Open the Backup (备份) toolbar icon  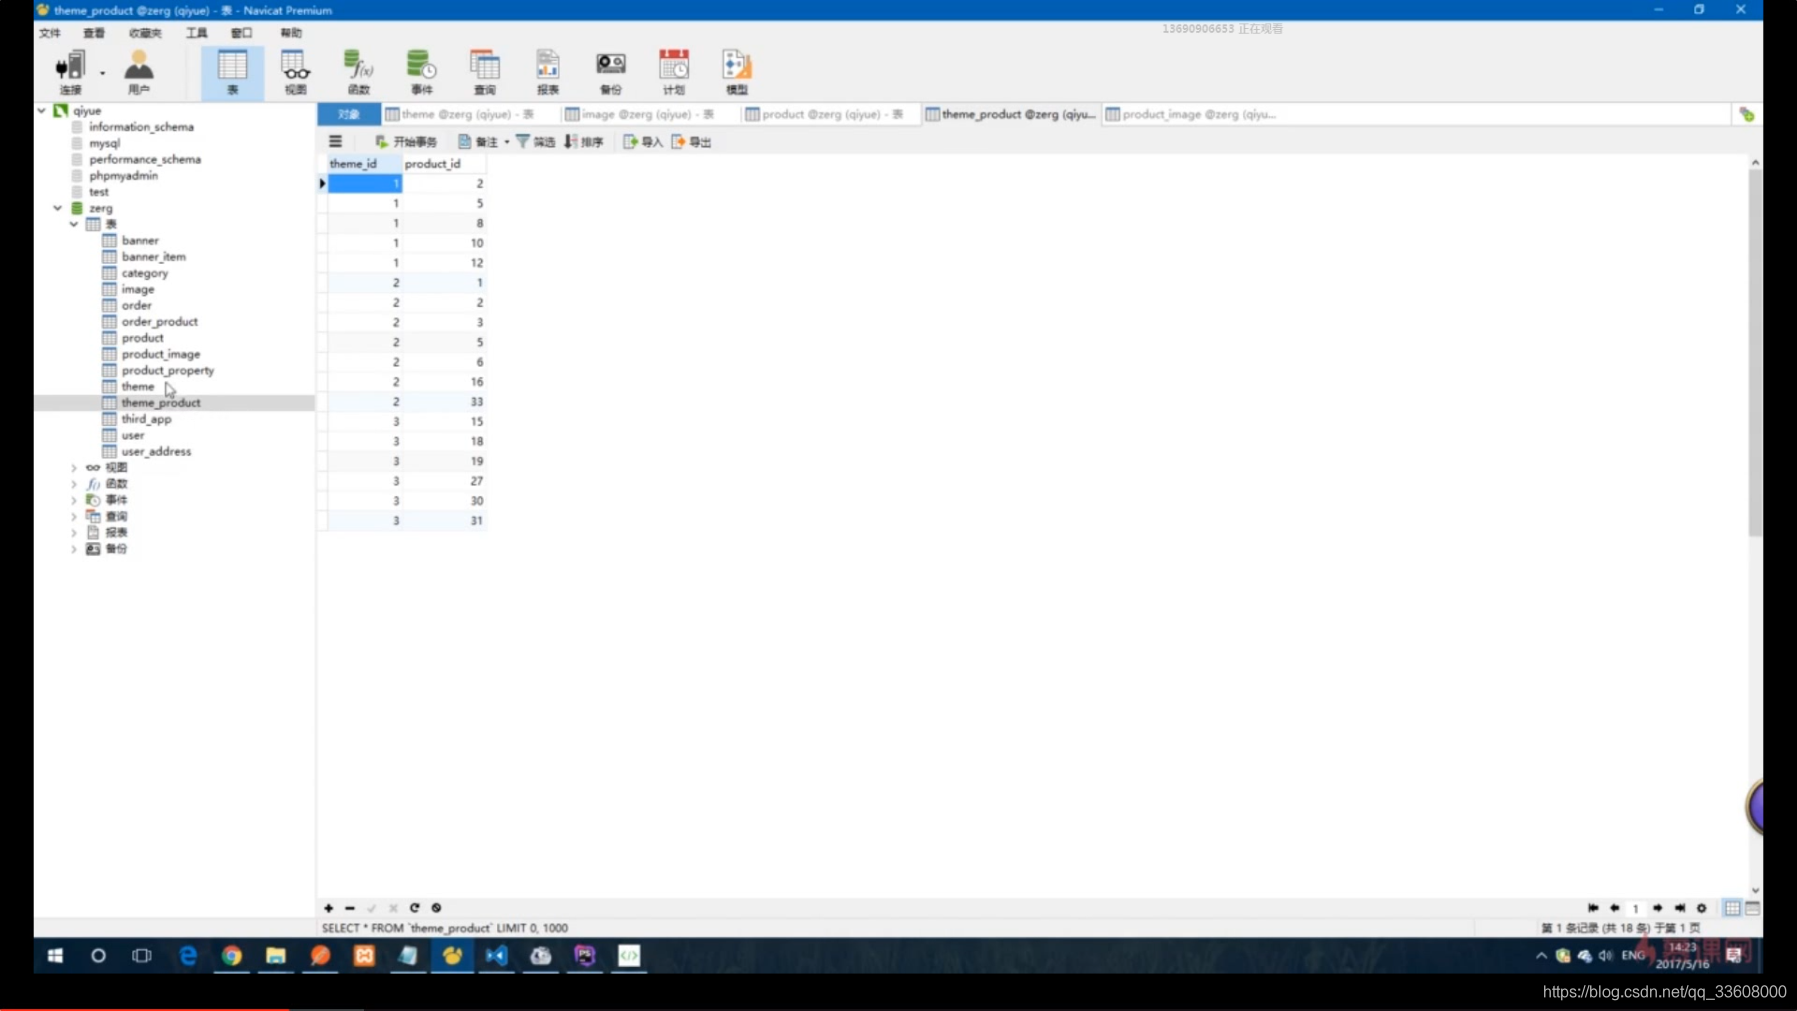[x=610, y=72]
